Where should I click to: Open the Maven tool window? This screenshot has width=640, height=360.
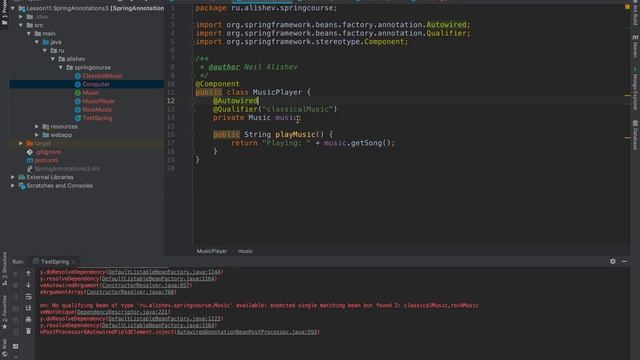pyautogui.click(x=635, y=47)
